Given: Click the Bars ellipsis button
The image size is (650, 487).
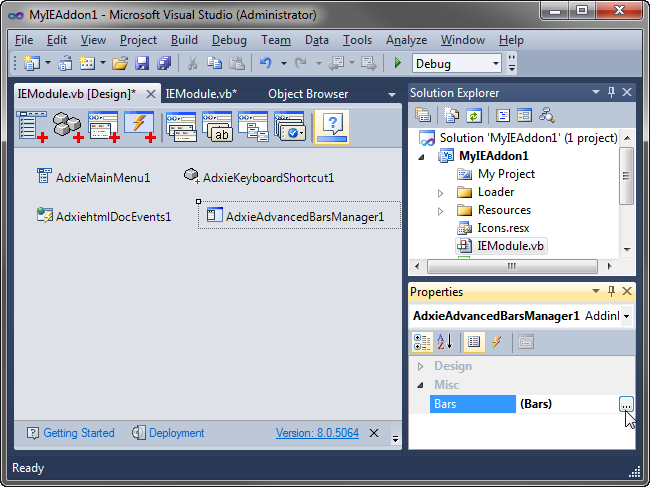Looking at the screenshot, I should 626,404.
